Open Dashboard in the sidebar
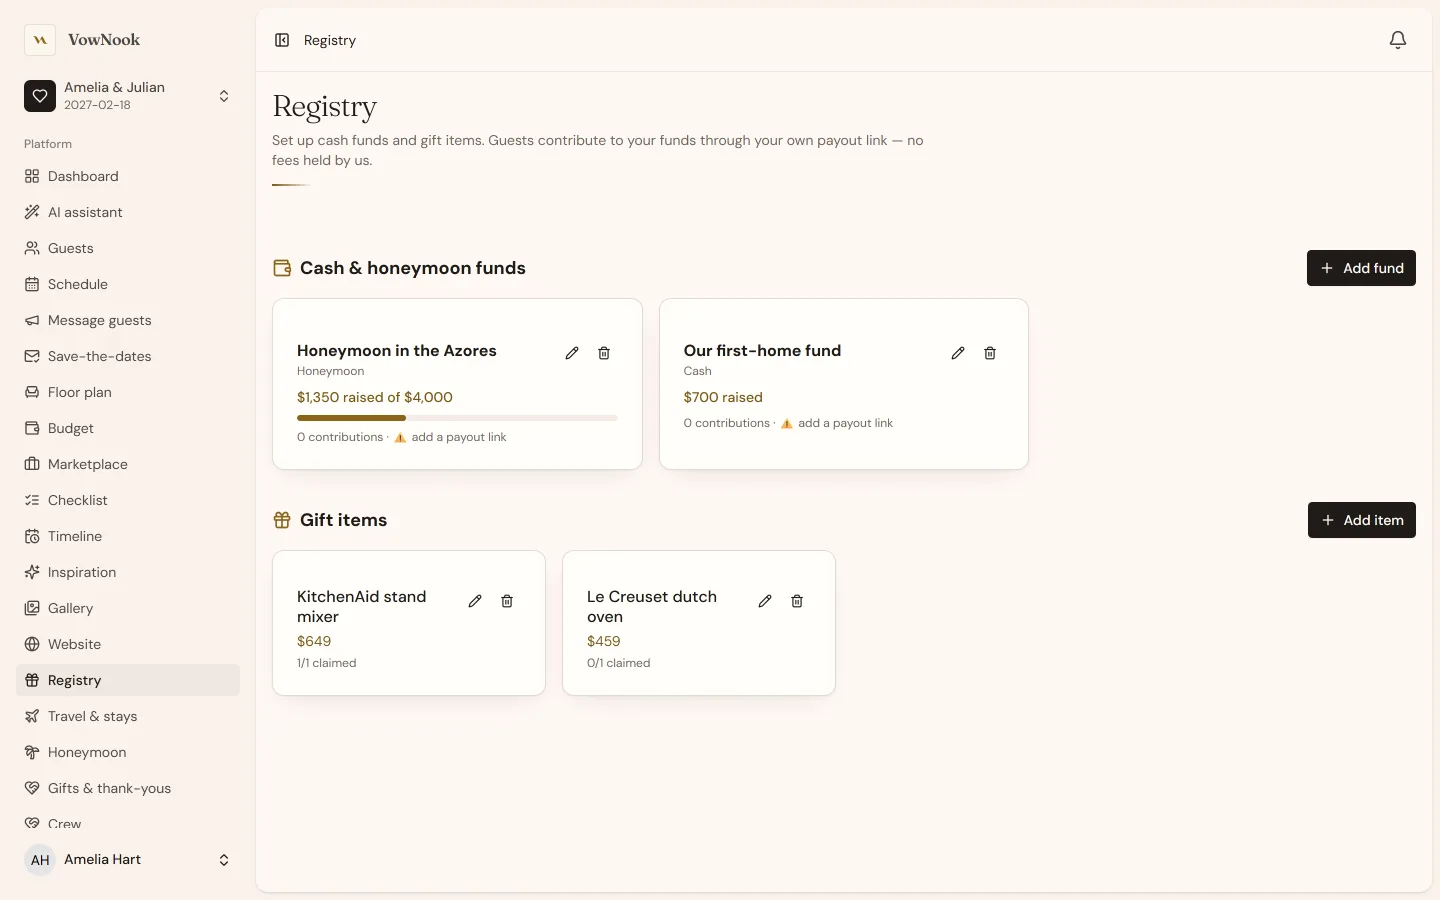The width and height of the screenshot is (1440, 900). [128, 176]
